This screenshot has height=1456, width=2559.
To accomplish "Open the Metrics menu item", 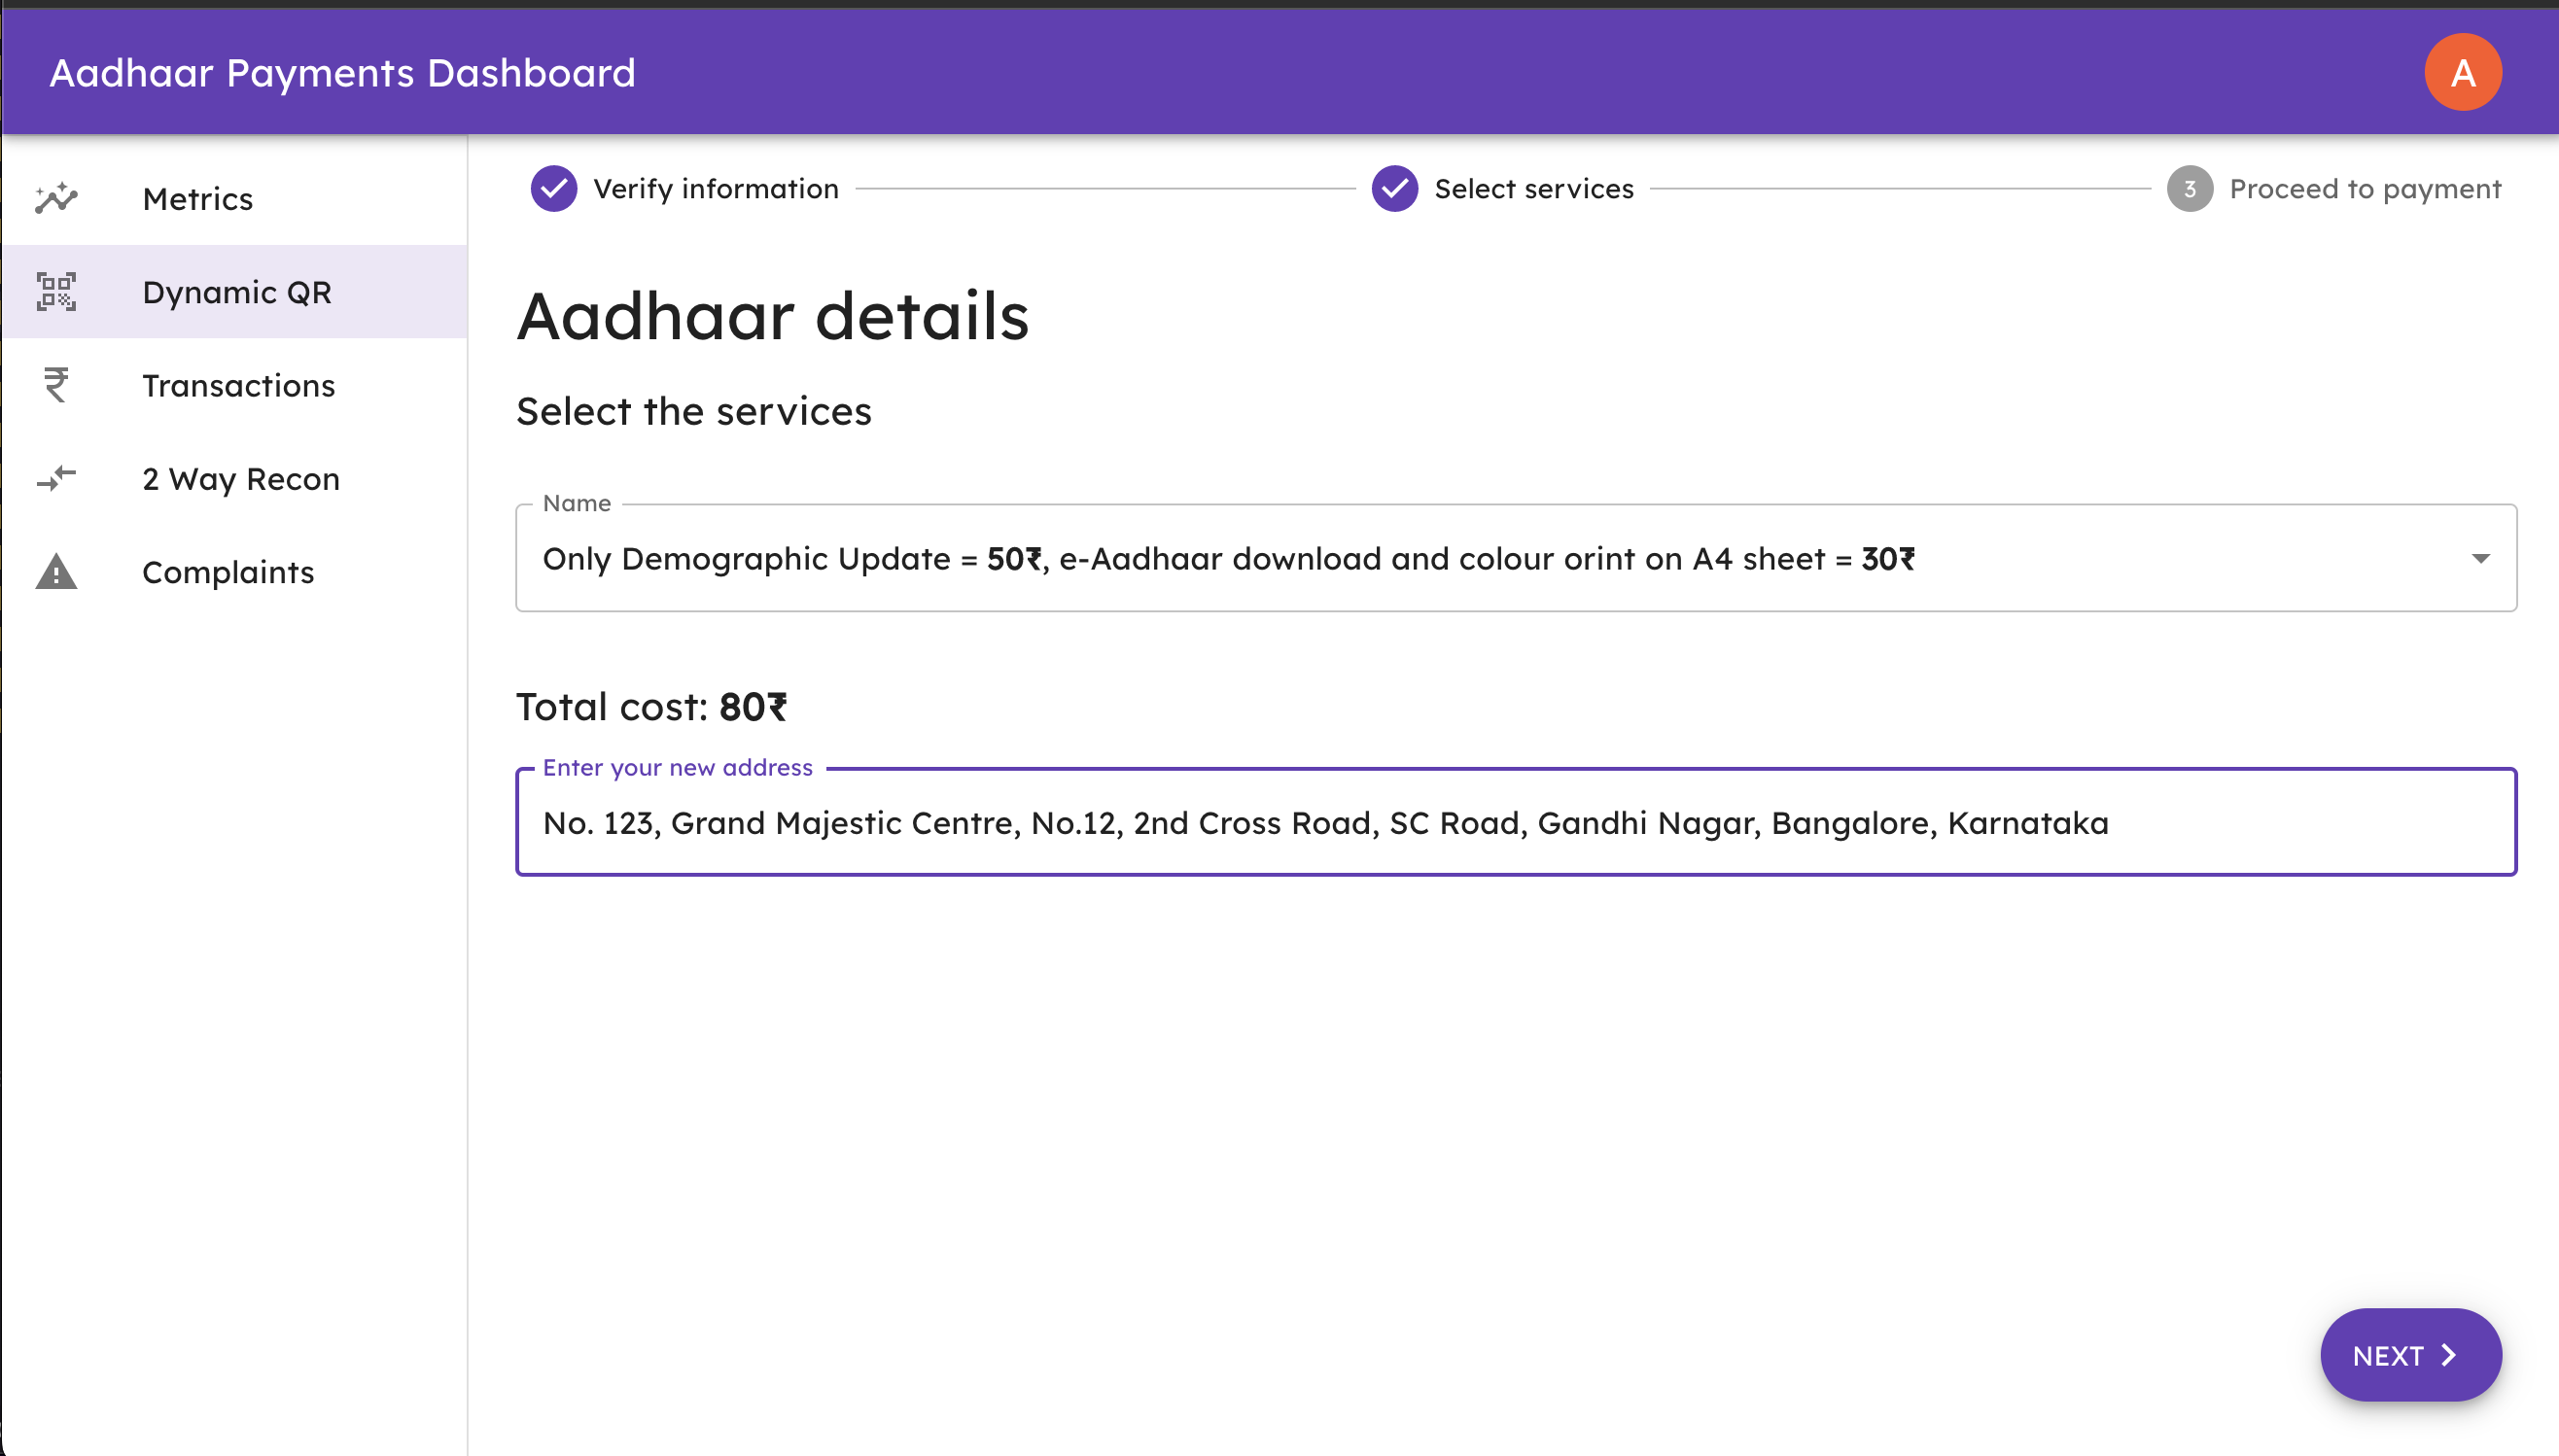I will [198, 199].
